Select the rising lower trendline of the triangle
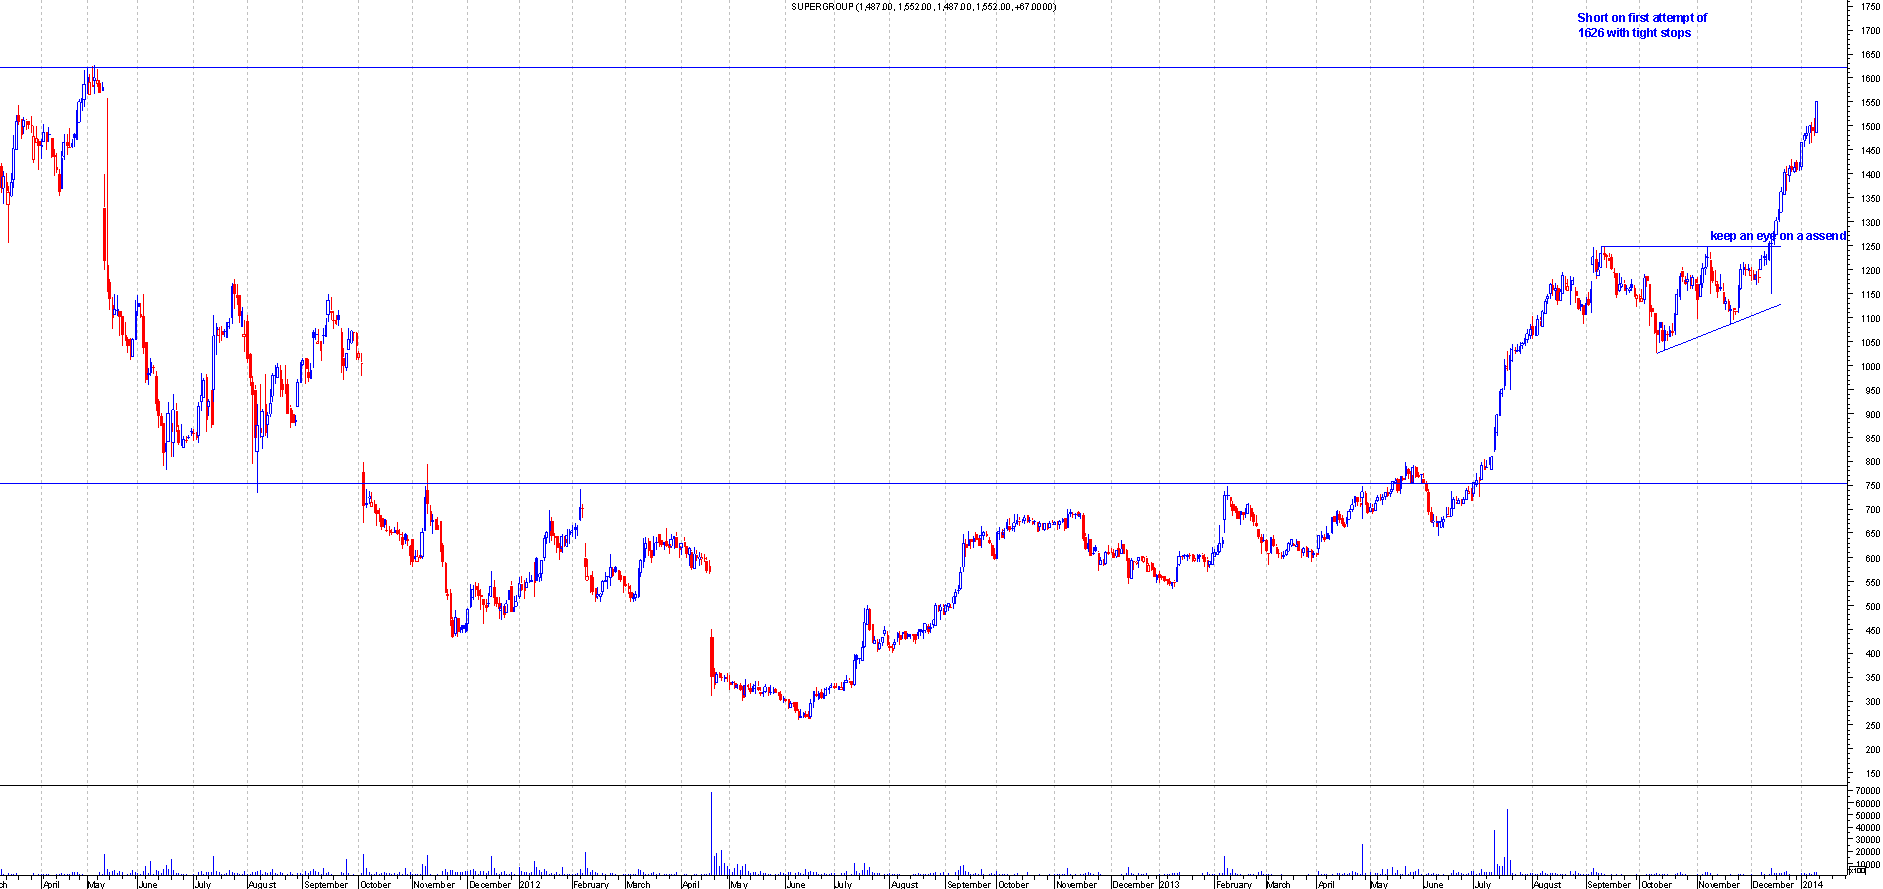The width and height of the screenshot is (1883, 889). pyautogui.click(x=1718, y=329)
